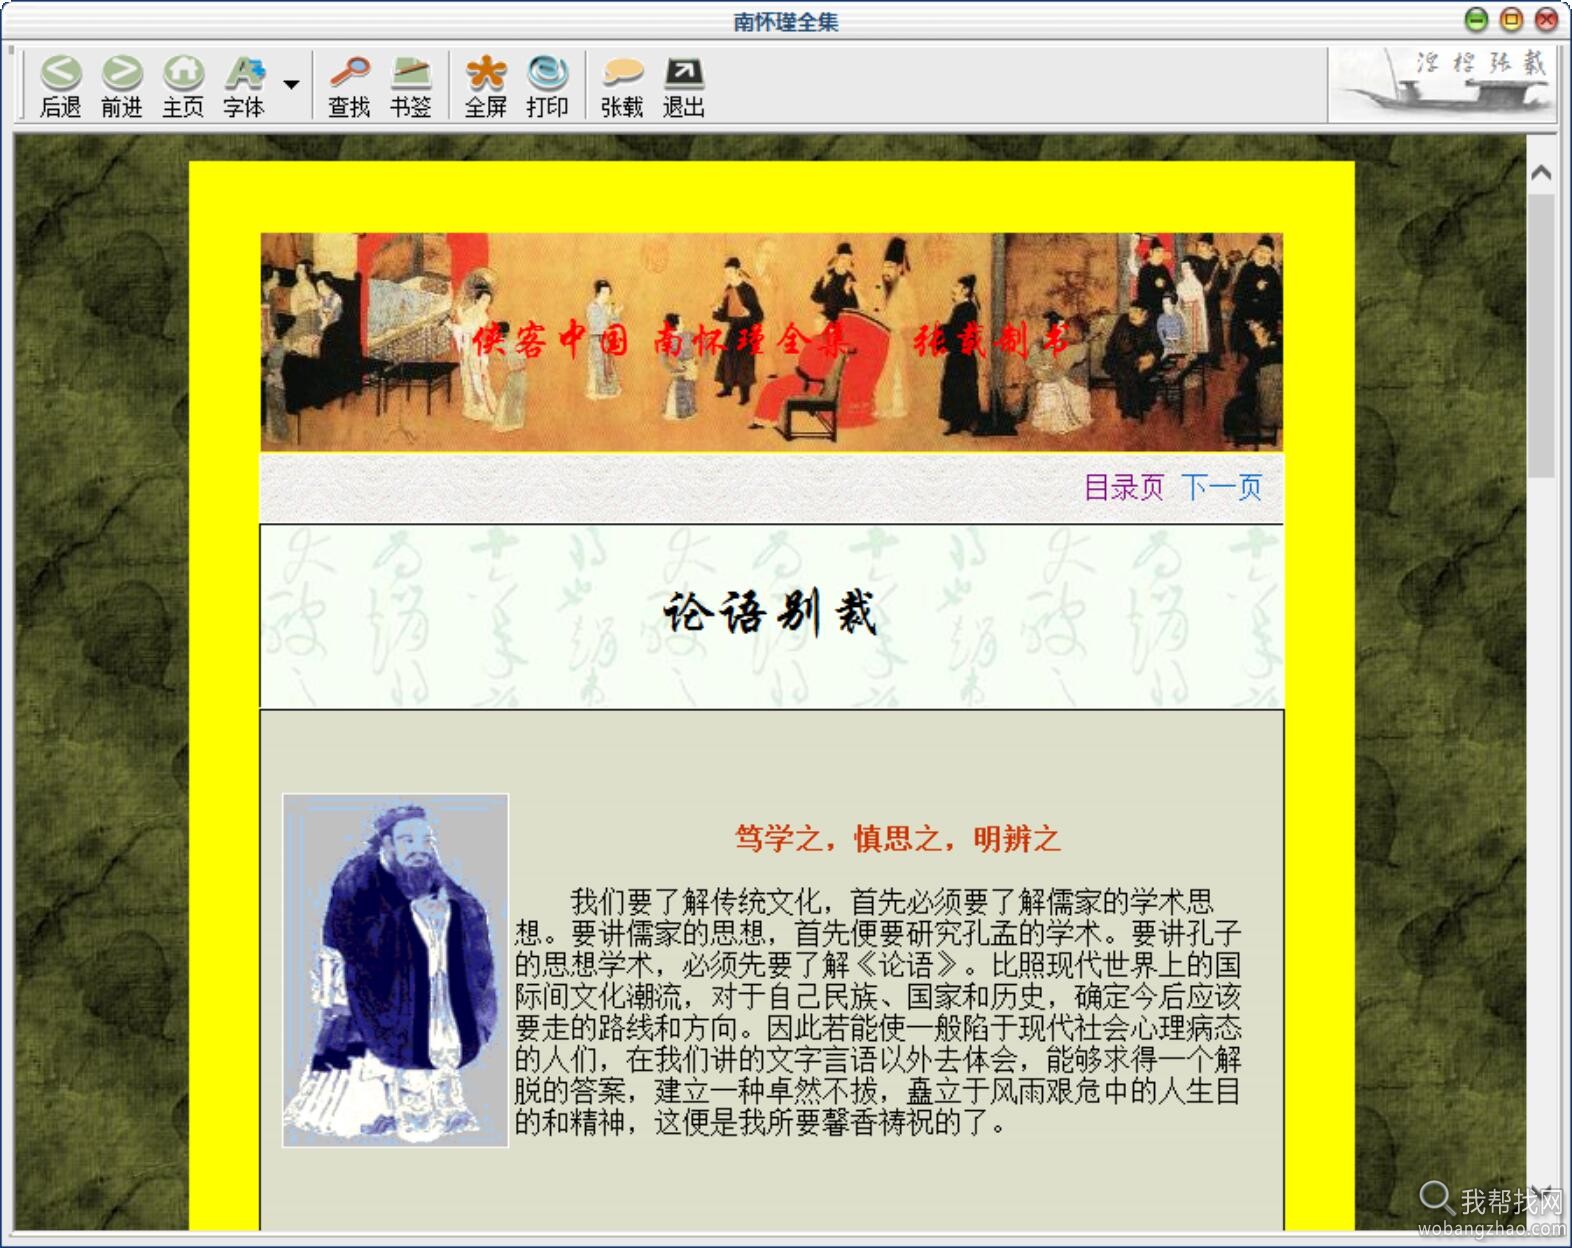Viewport: 1572px width, 1248px height.
Task: Open the 查找 search tool
Action: 349,87
